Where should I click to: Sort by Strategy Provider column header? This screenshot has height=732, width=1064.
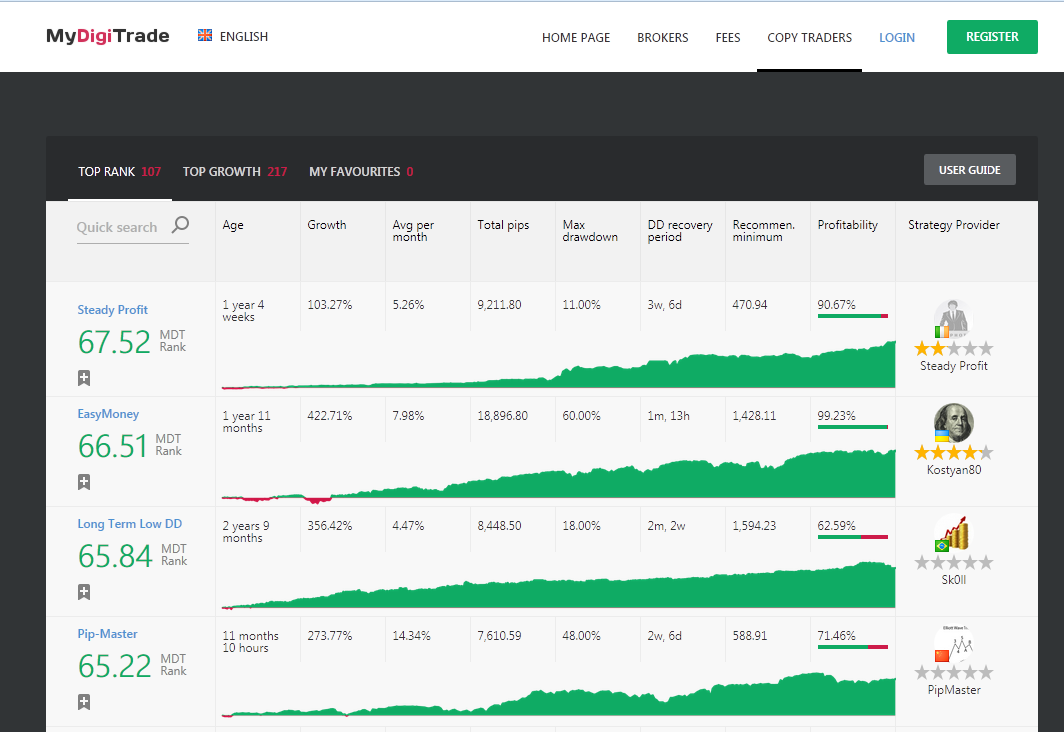[x=953, y=225]
